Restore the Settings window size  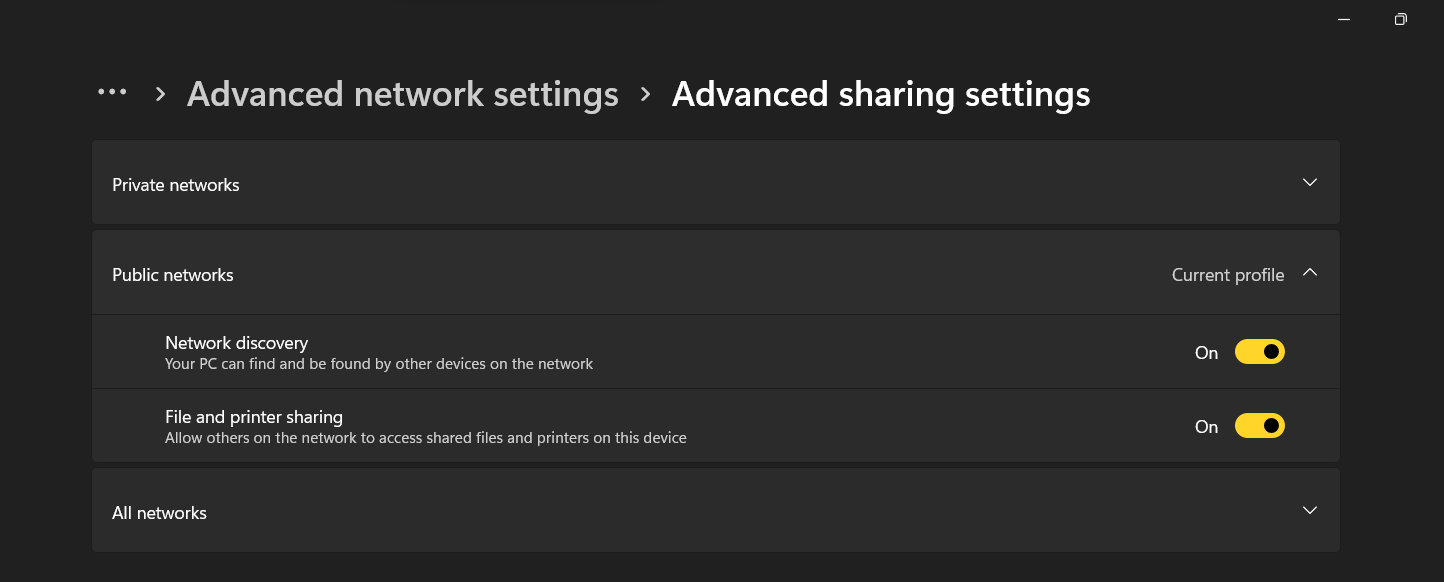1400,19
